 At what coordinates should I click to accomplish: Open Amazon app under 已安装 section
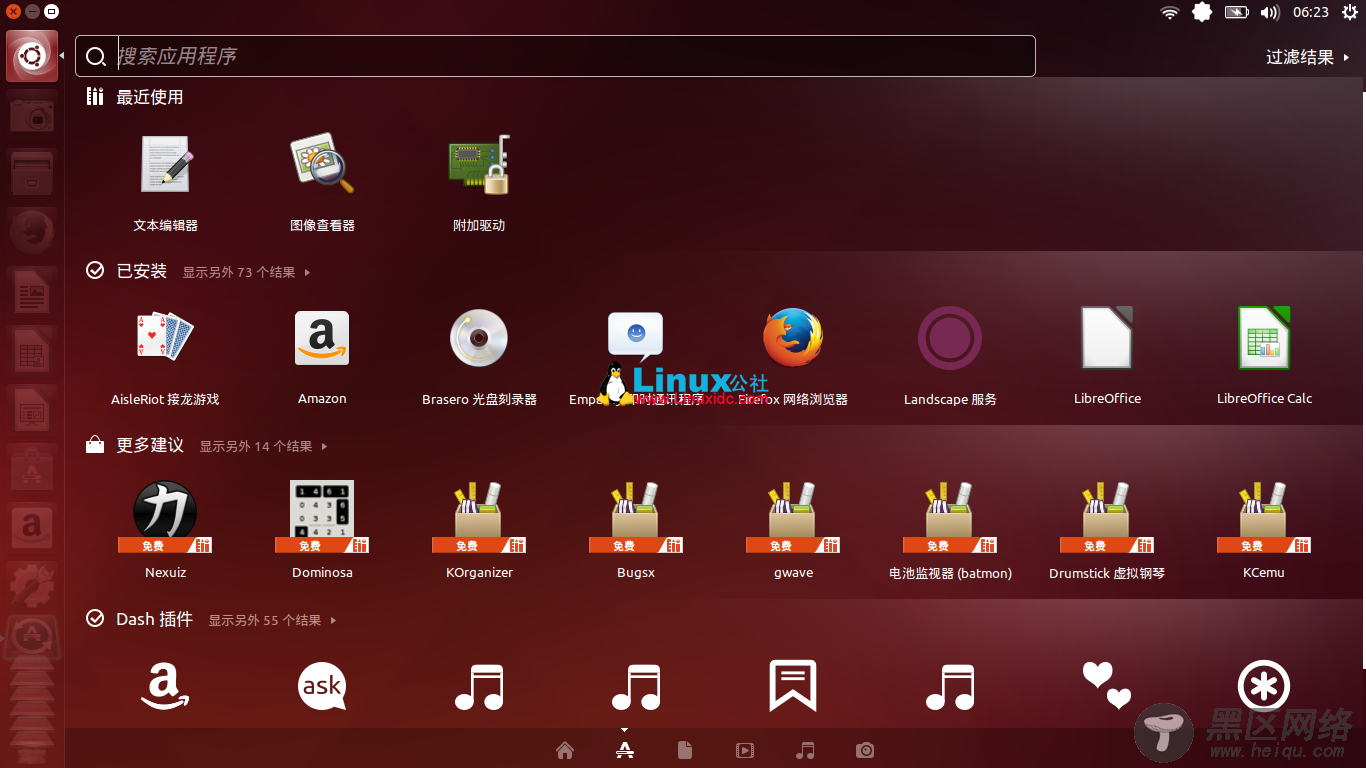(322, 338)
